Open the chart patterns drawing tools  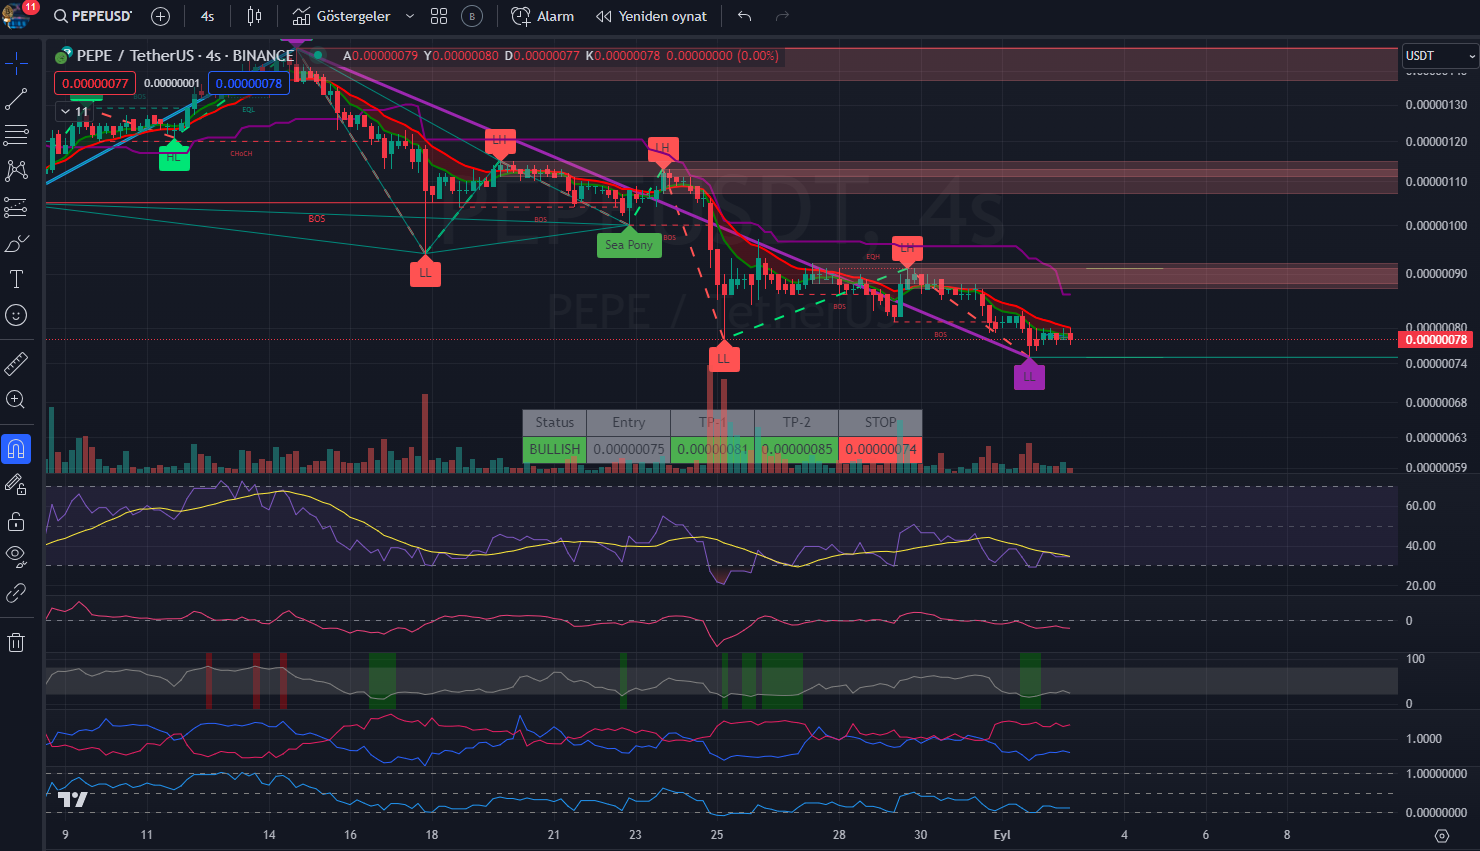coord(16,171)
